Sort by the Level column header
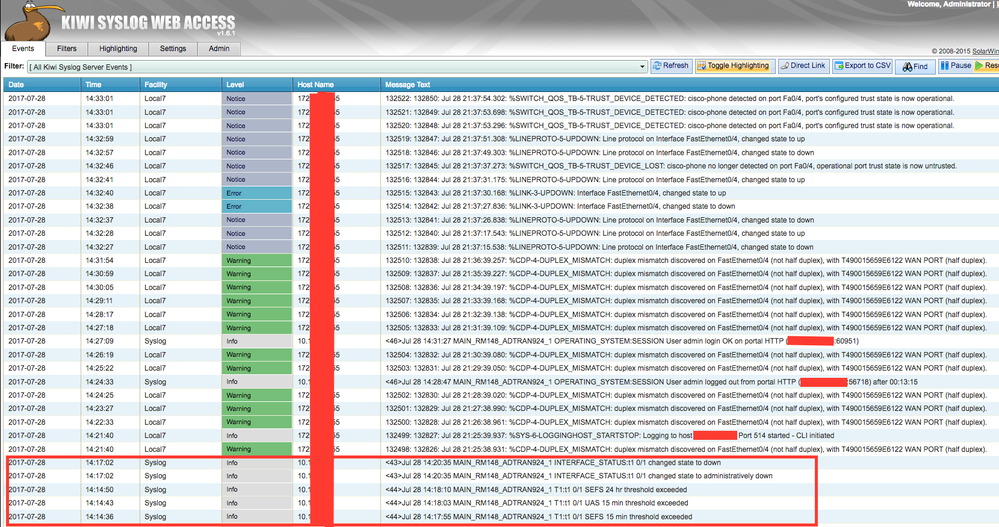Image resolution: width=999 pixels, height=527 pixels. pos(257,85)
